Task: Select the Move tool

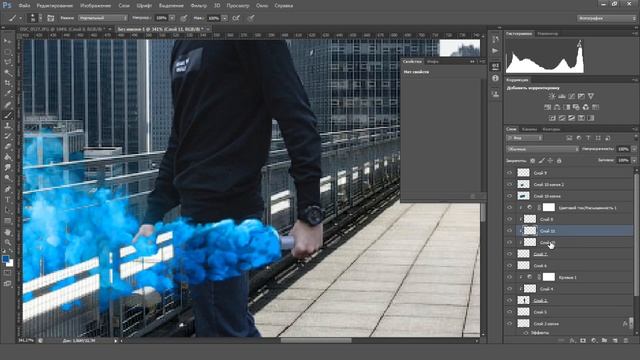Action: click(8, 41)
